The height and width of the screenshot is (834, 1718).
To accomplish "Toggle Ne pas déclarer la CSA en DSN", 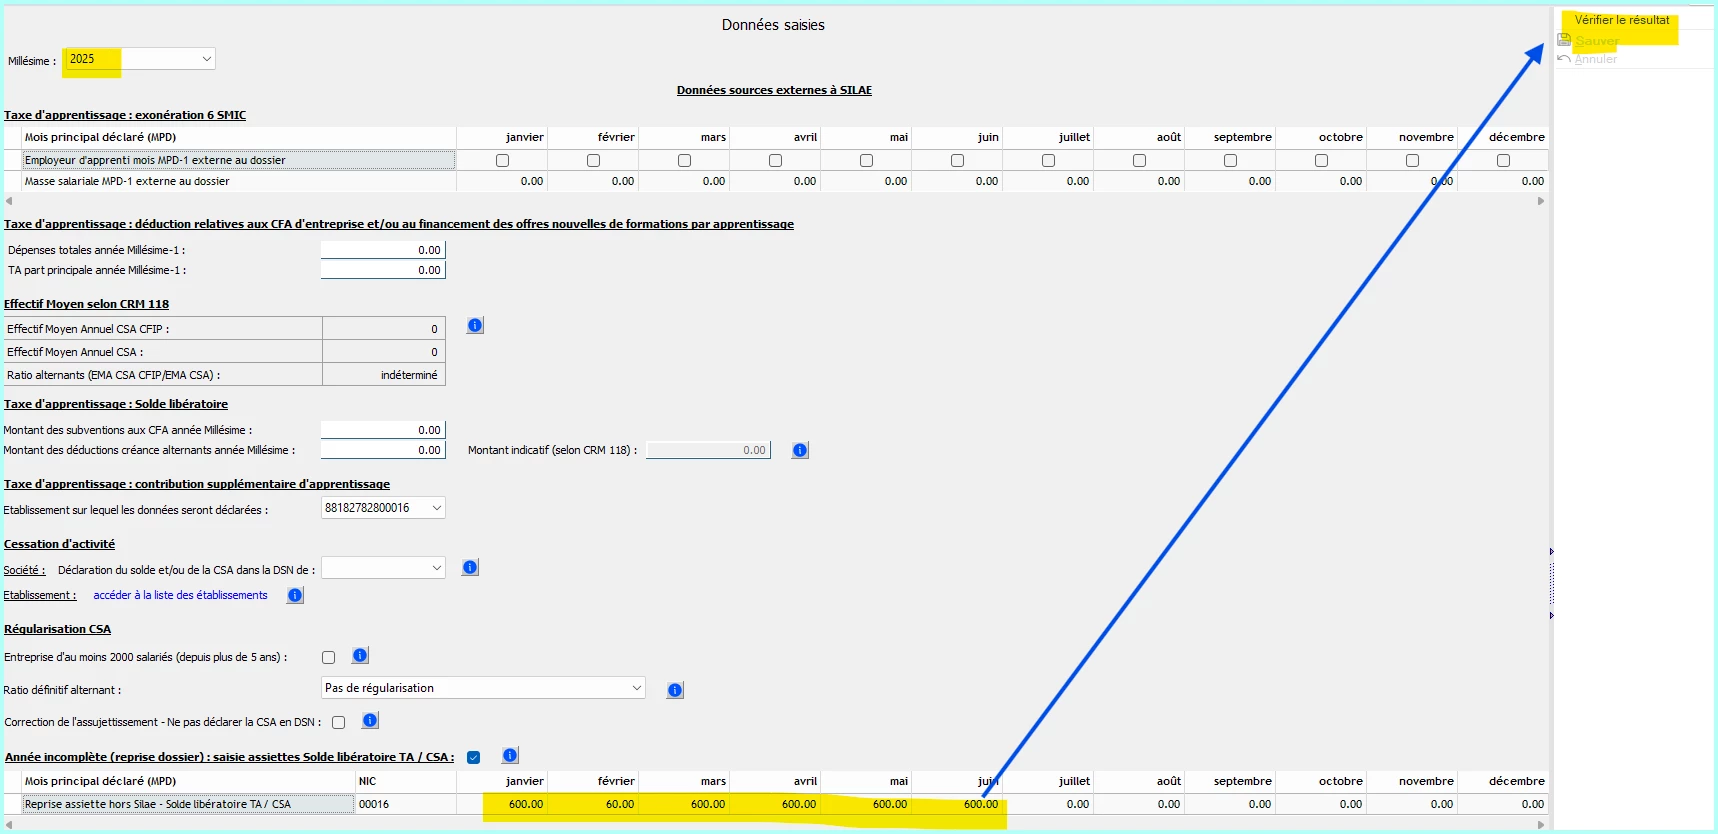I will 338,722.
